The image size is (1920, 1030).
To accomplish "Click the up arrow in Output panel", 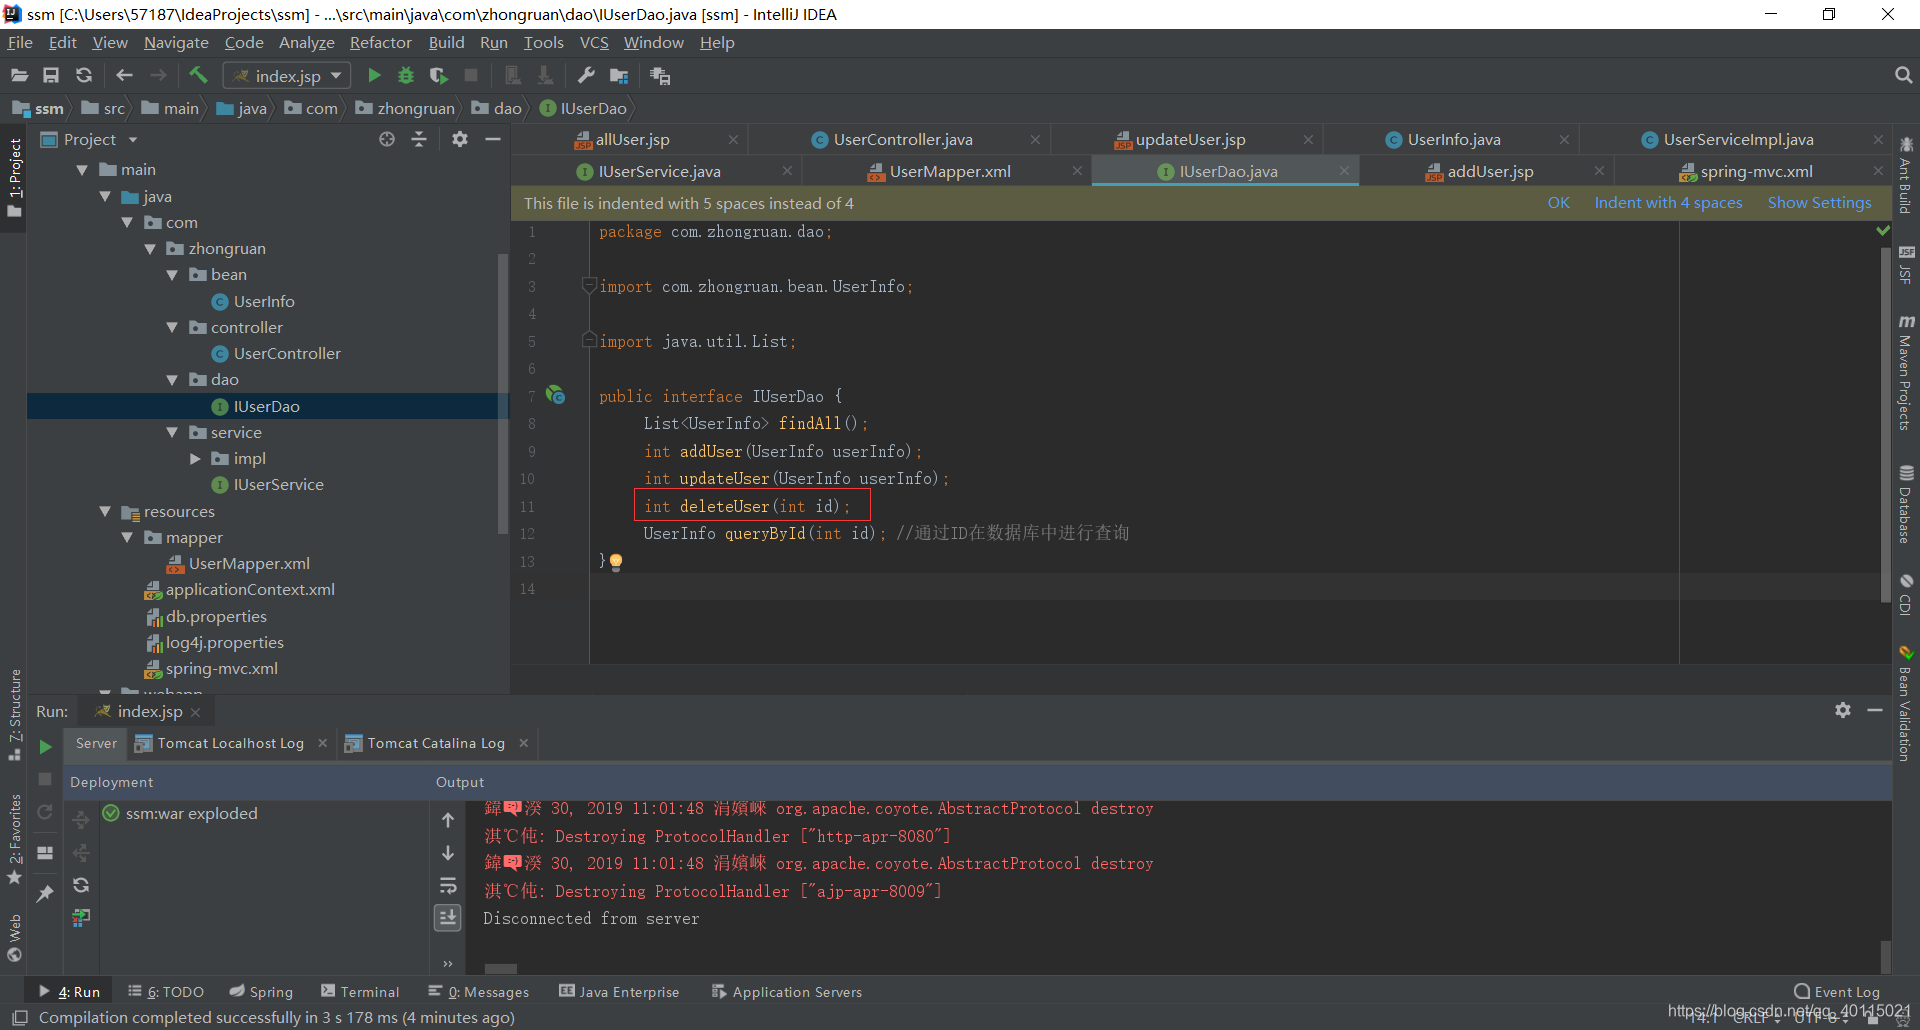I will [x=448, y=820].
